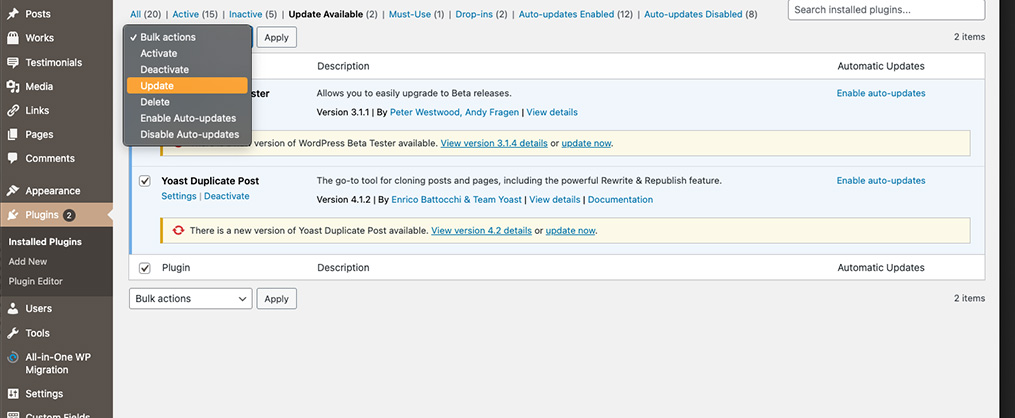The image size is (1015, 418).
Task: Filter plugins by Inactive (5)
Action: [253, 14]
